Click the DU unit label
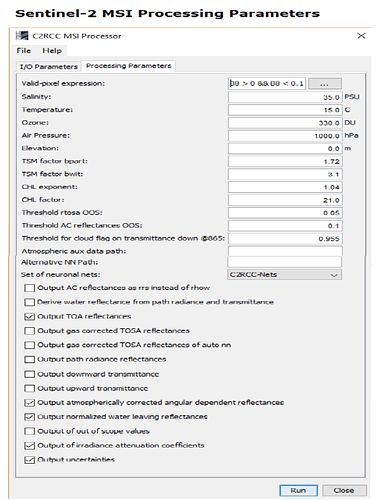This screenshot has height=500, width=389. pos(350,123)
